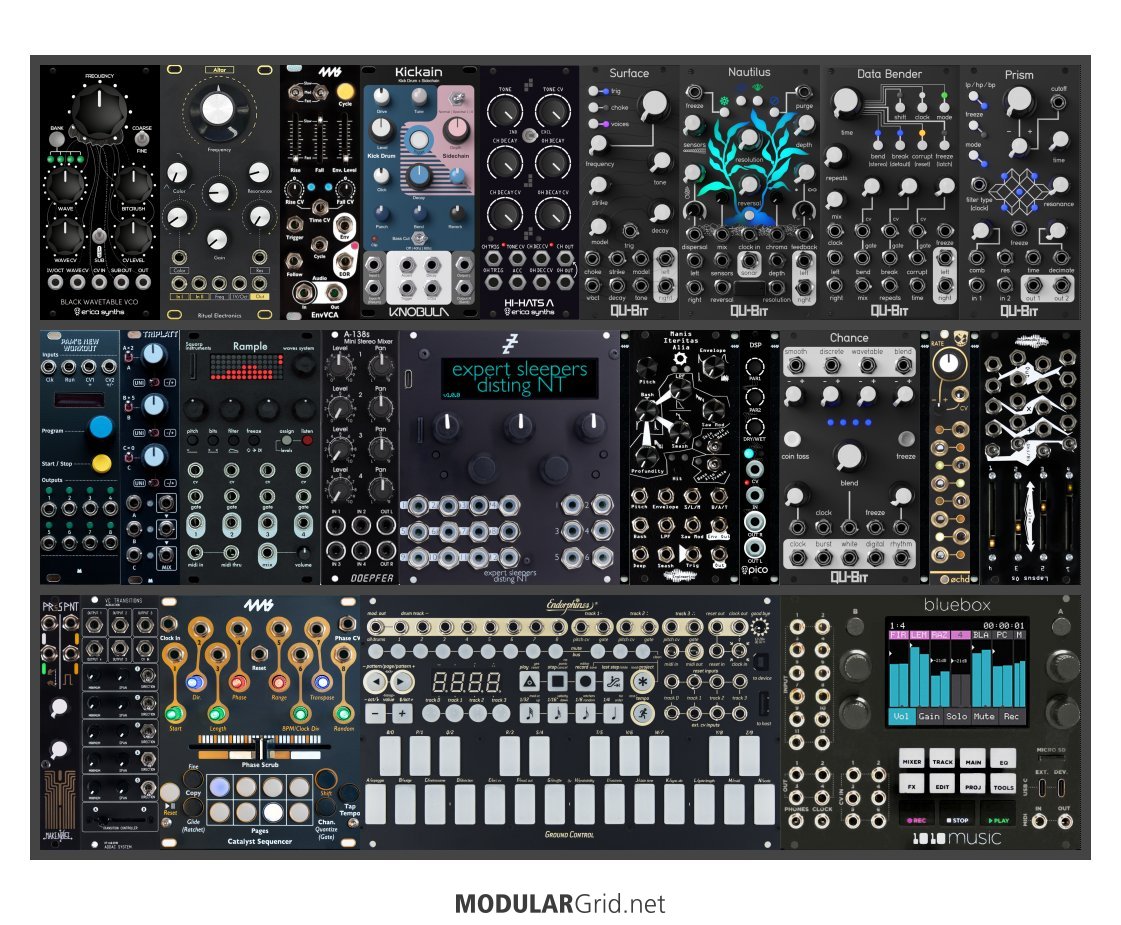Select the 1/8 note division button
This screenshot has height=925, width=1121.
tap(586, 712)
